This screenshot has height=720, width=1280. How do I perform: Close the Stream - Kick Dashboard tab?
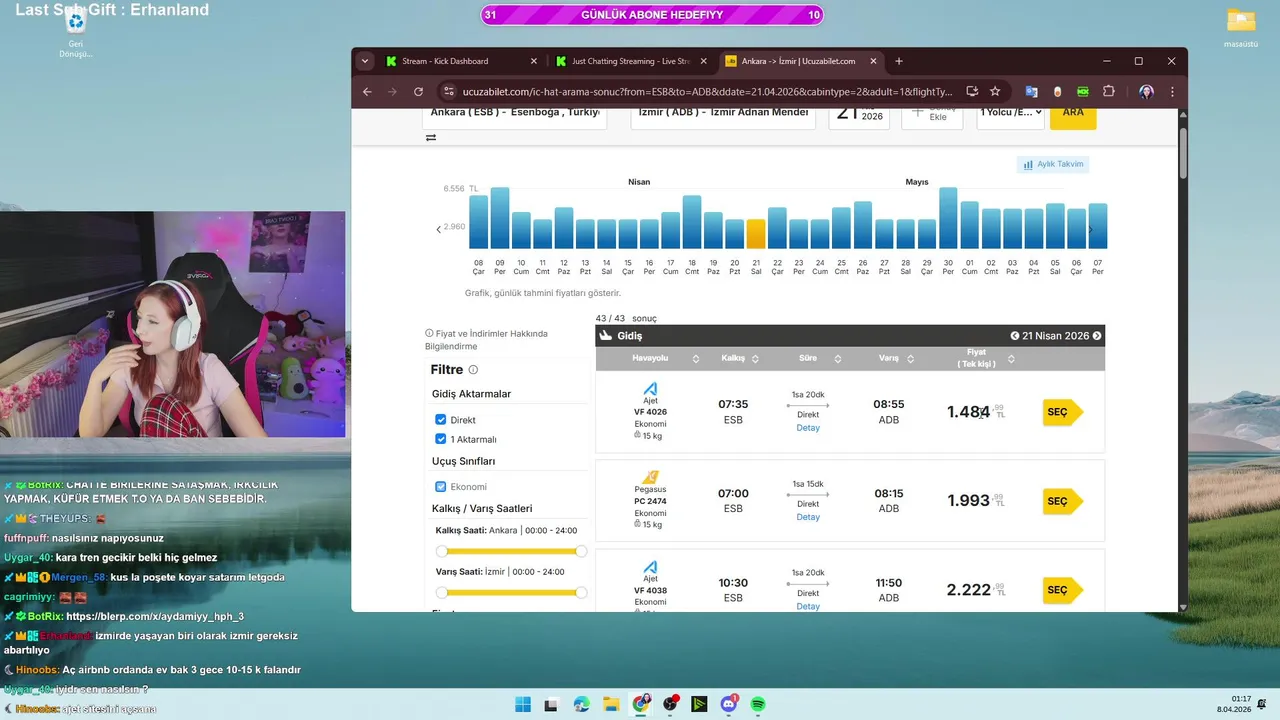533,61
